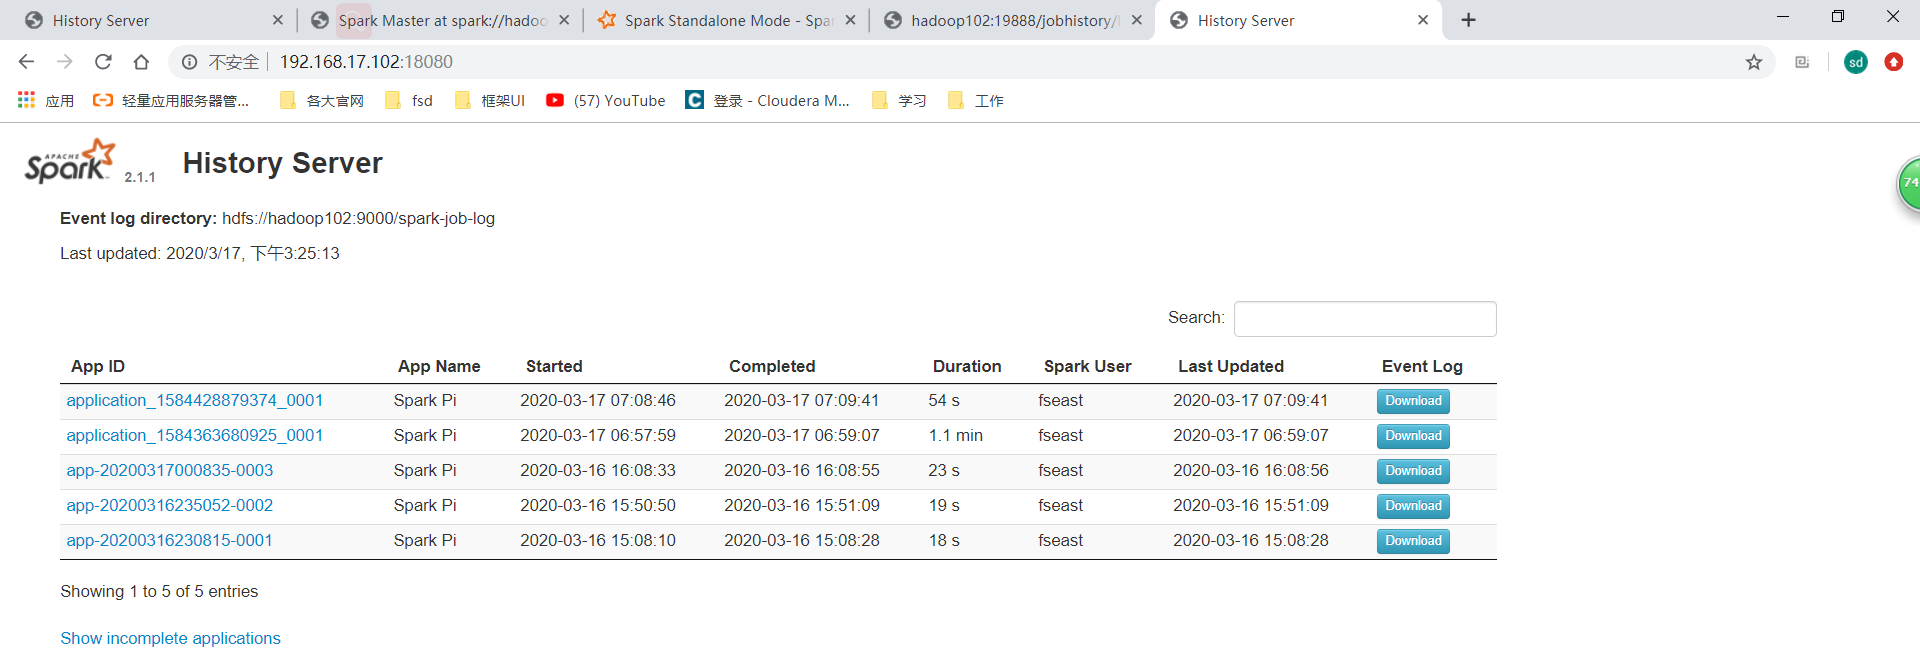Download event log for app-20200317000835-0003
Screen dimensions: 1920x658
1413,471
